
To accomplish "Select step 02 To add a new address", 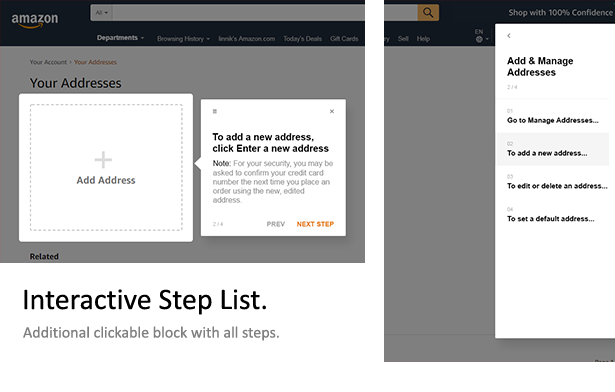I will 553,149.
